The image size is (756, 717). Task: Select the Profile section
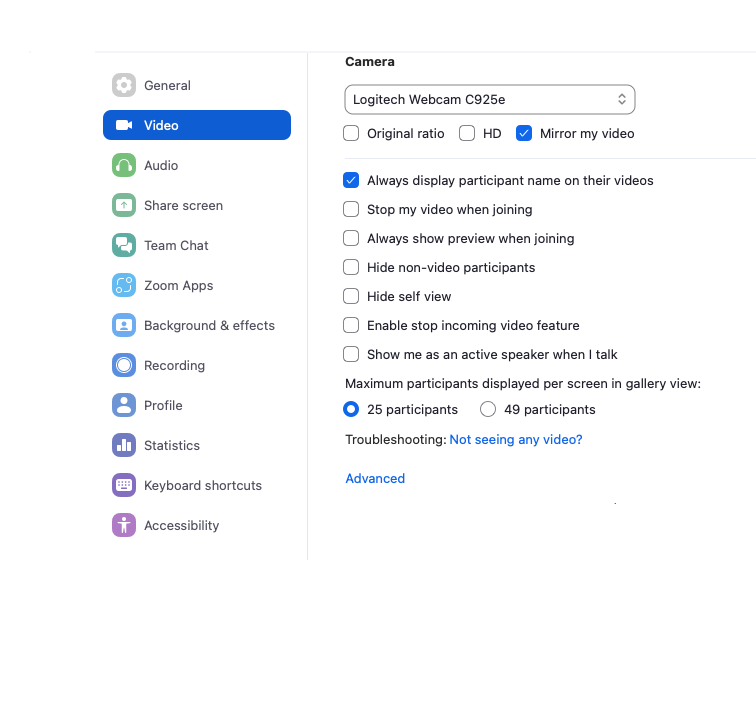coord(197,406)
